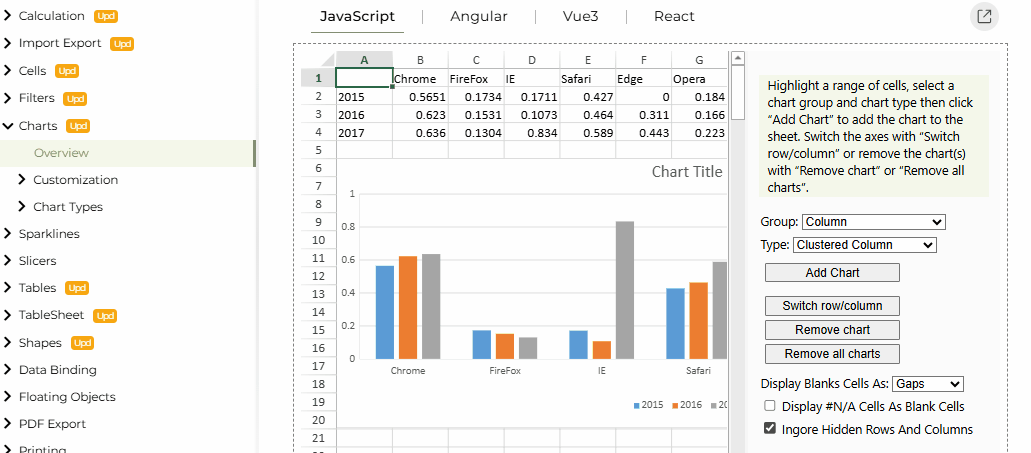Click the 2015 legend marker in chart
The image size is (1031, 453).
[x=636, y=405]
